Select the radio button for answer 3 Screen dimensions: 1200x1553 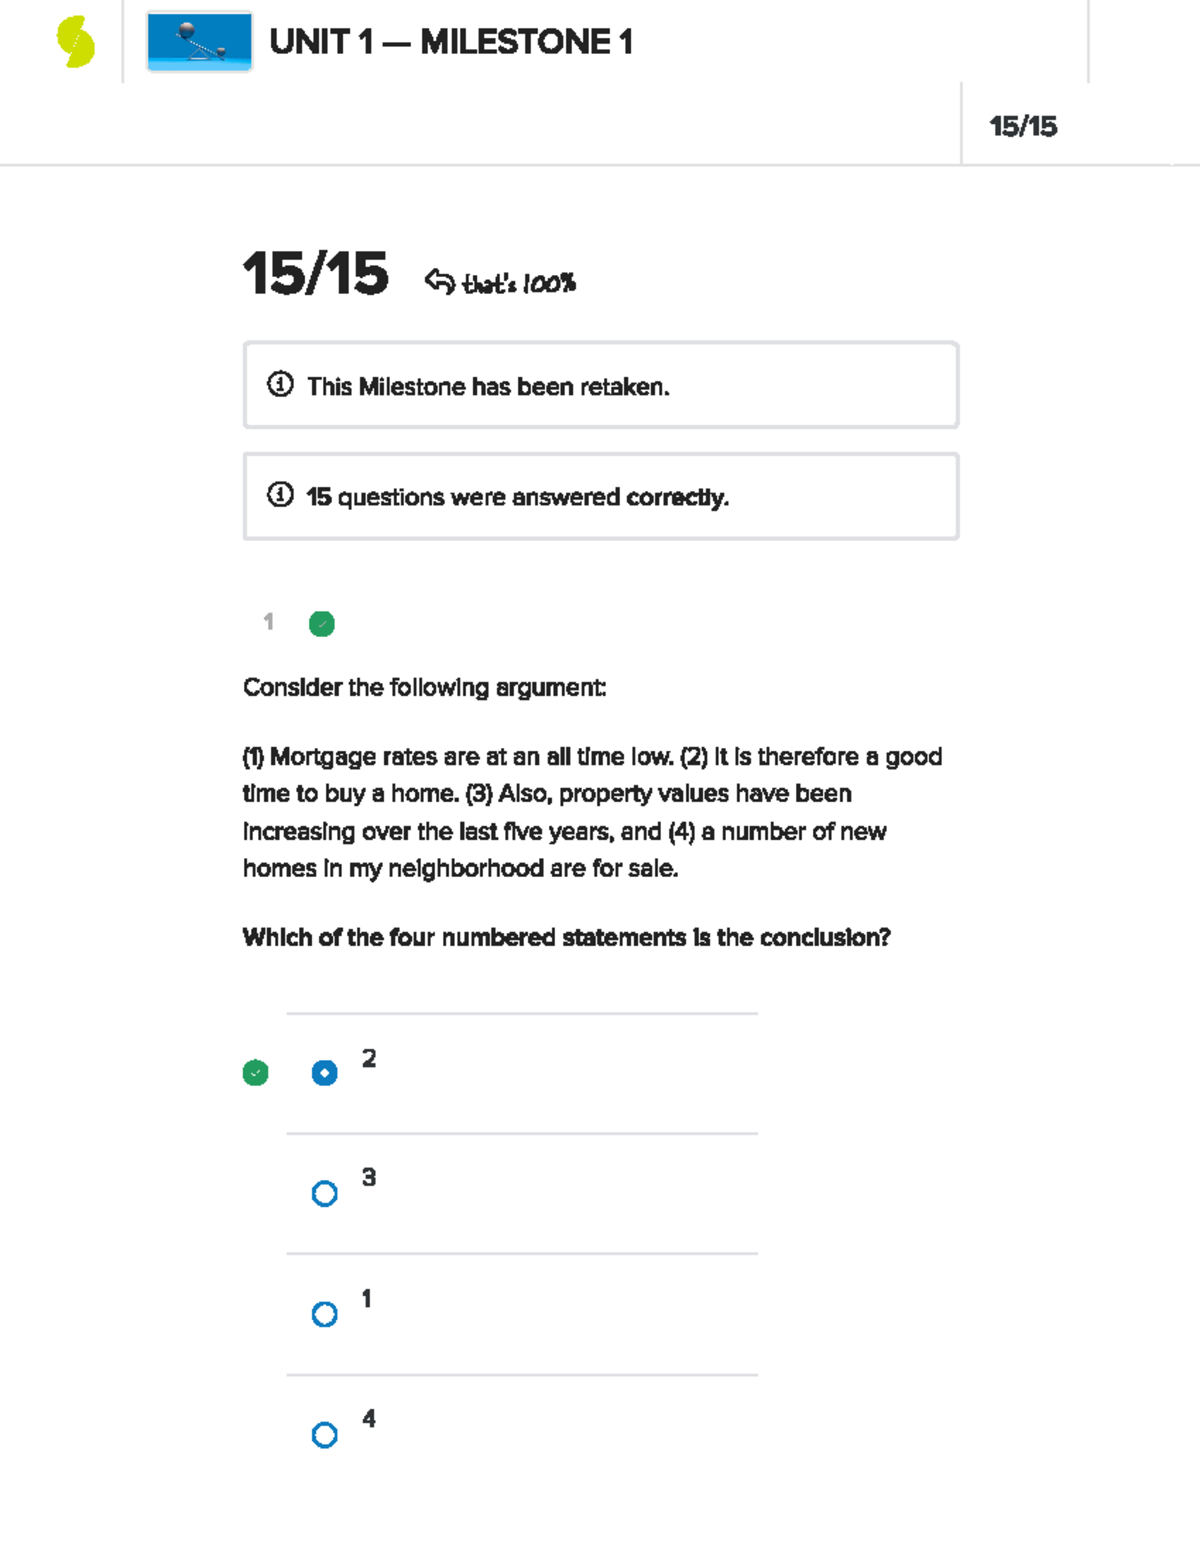(x=325, y=1194)
